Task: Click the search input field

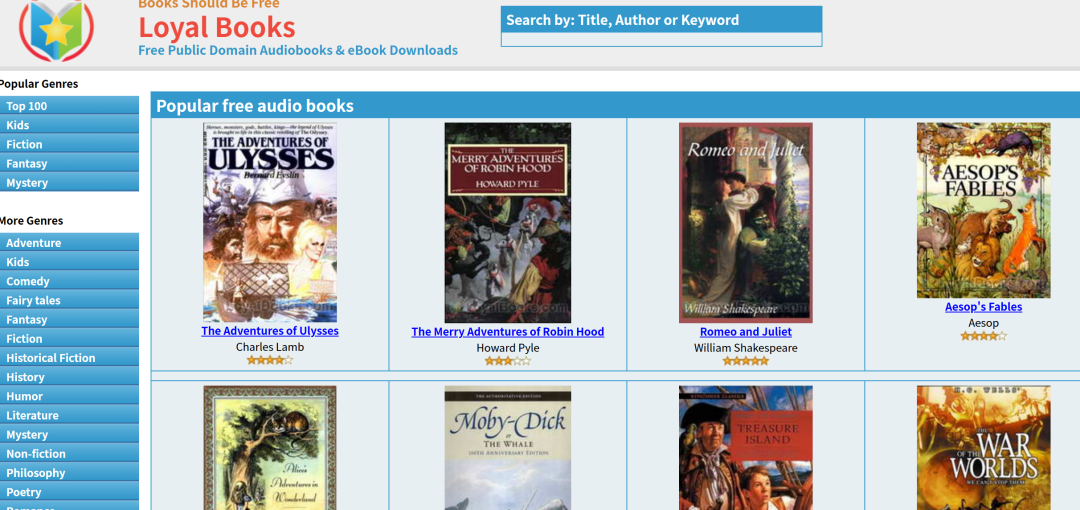Action: pos(661,39)
